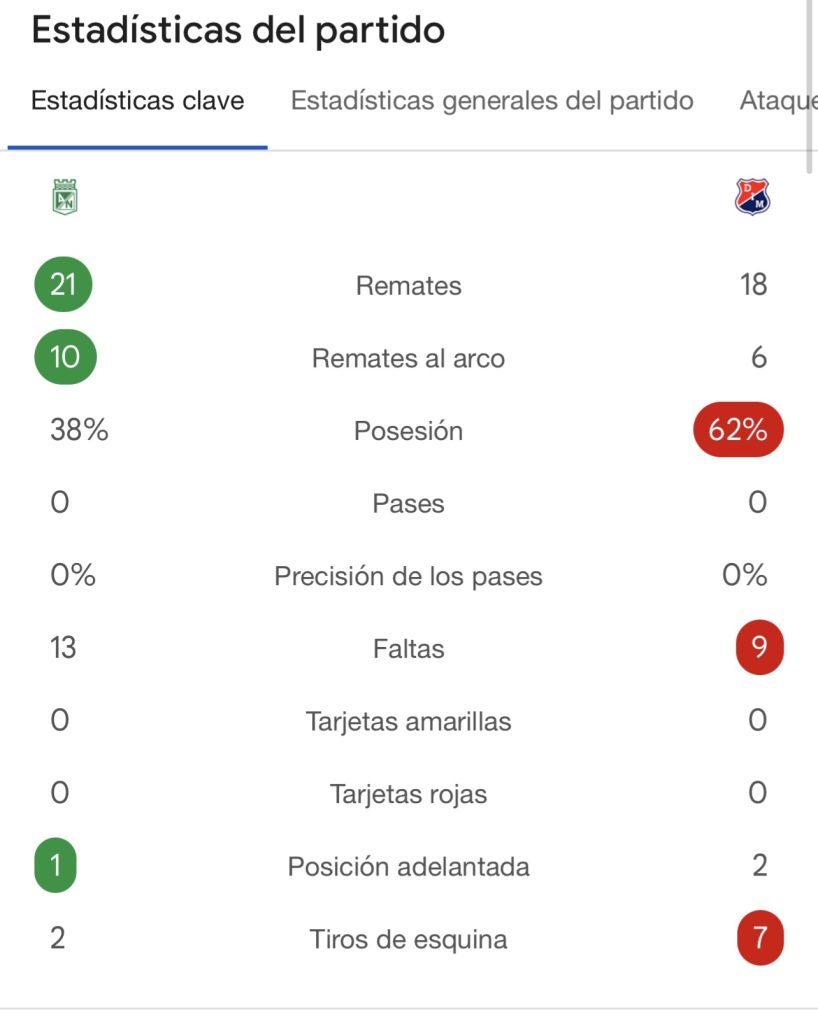Click the Precisión de los pases label
Viewport: 818px width, 1024px height.
tap(408, 577)
